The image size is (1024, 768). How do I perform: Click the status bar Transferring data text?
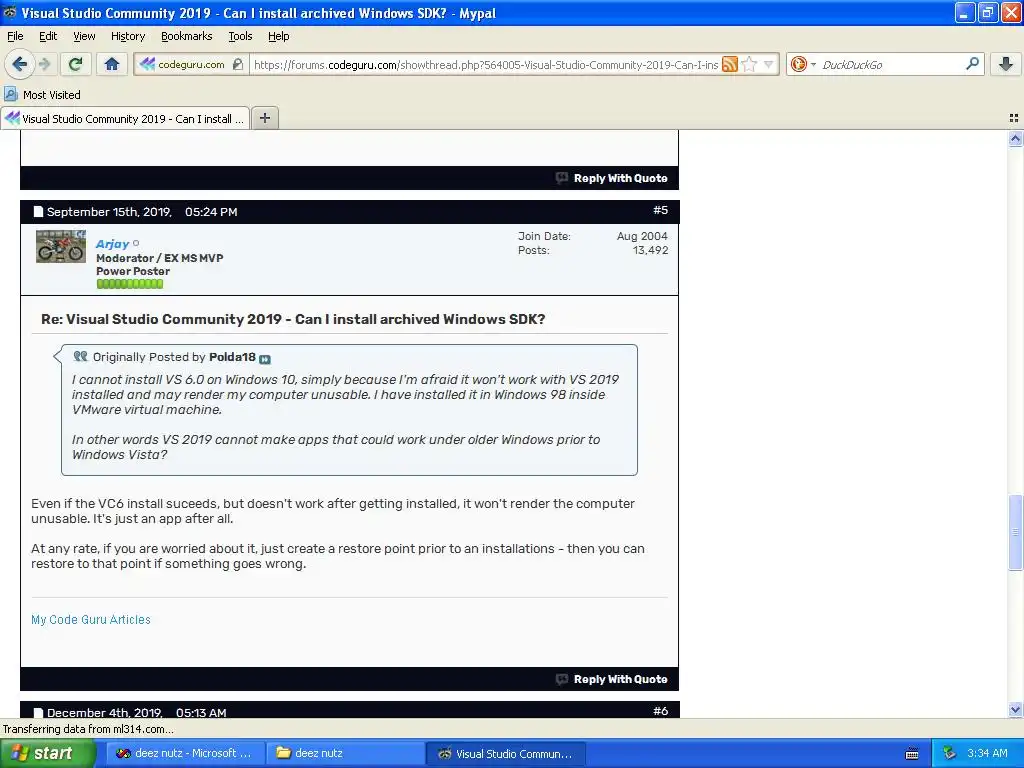point(88,729)
